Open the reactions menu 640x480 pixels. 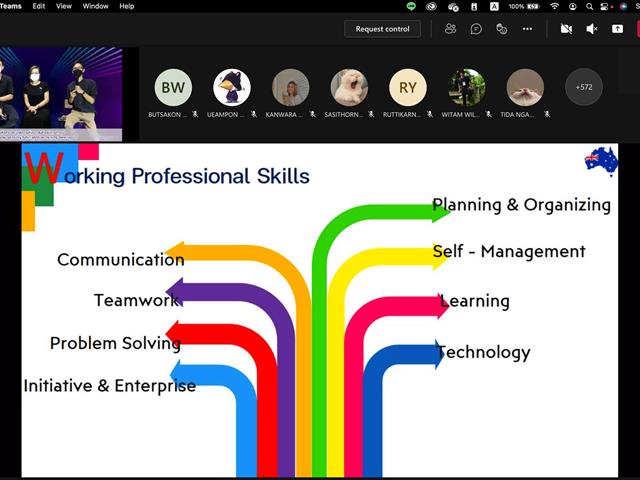(502, 29)
